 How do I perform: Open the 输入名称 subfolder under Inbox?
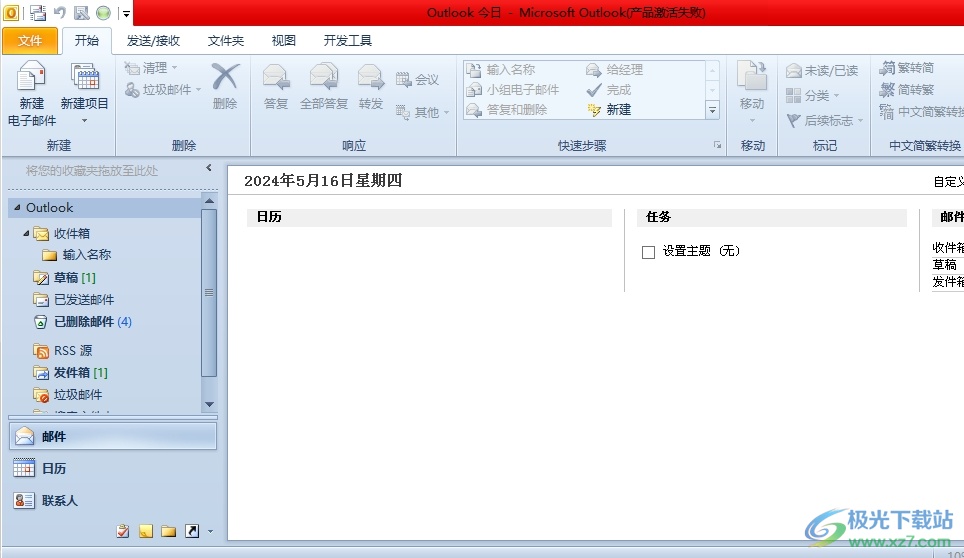pyautogui.click(x=77, y=255)
